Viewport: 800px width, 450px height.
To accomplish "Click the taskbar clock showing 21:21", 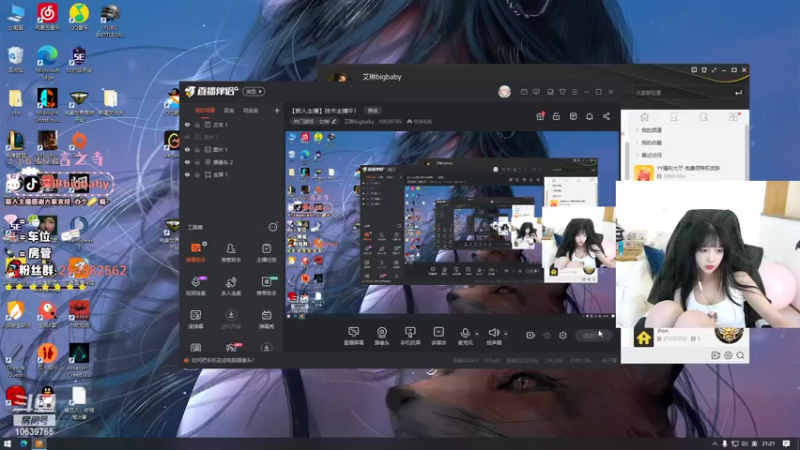I will pyautogui.click(x=768, y=444).
